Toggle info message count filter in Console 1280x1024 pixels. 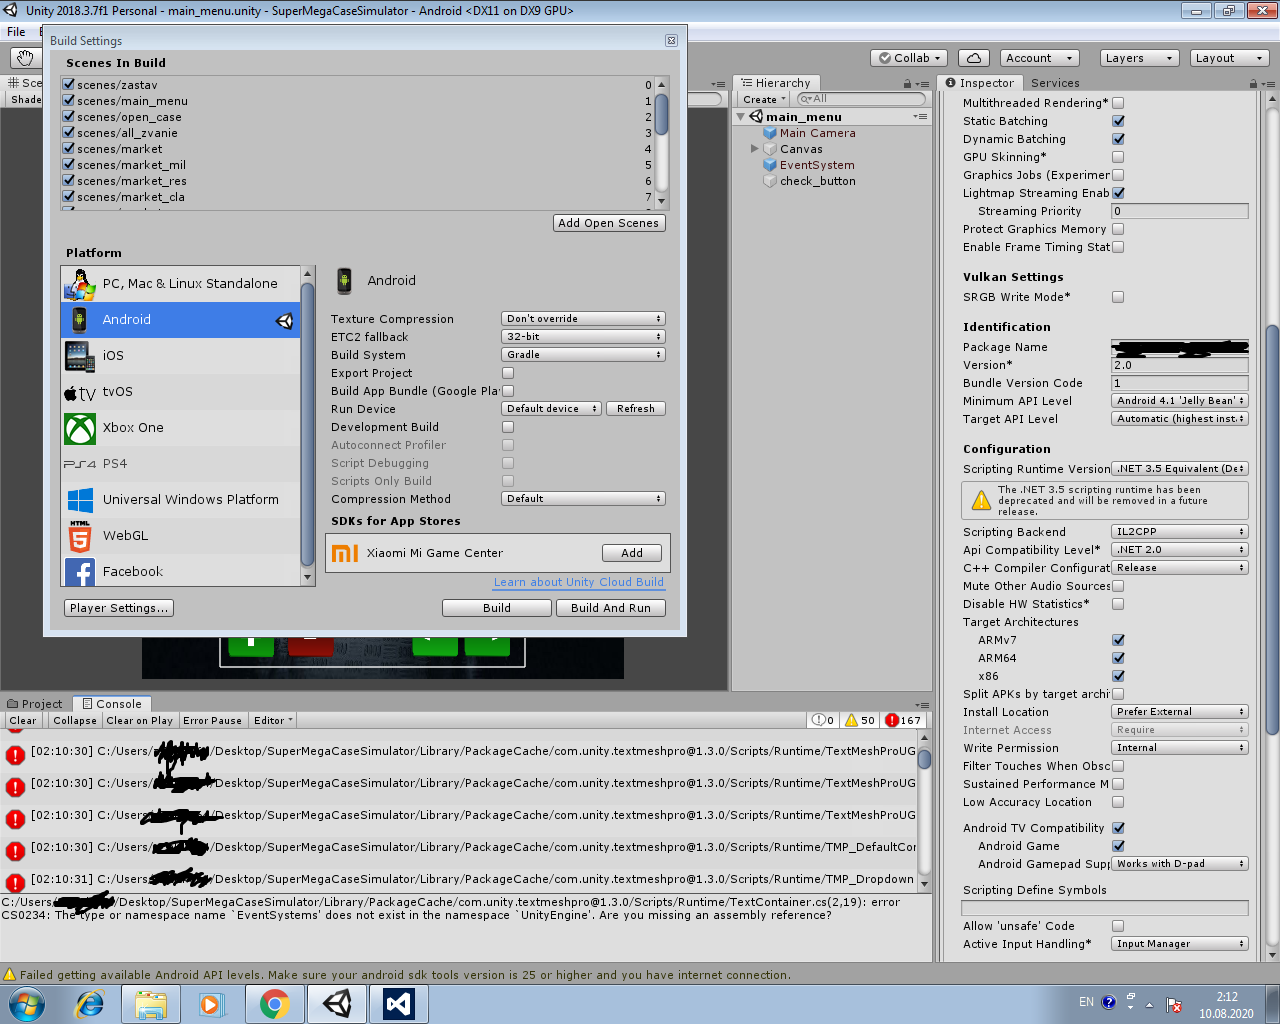[823, 720]
